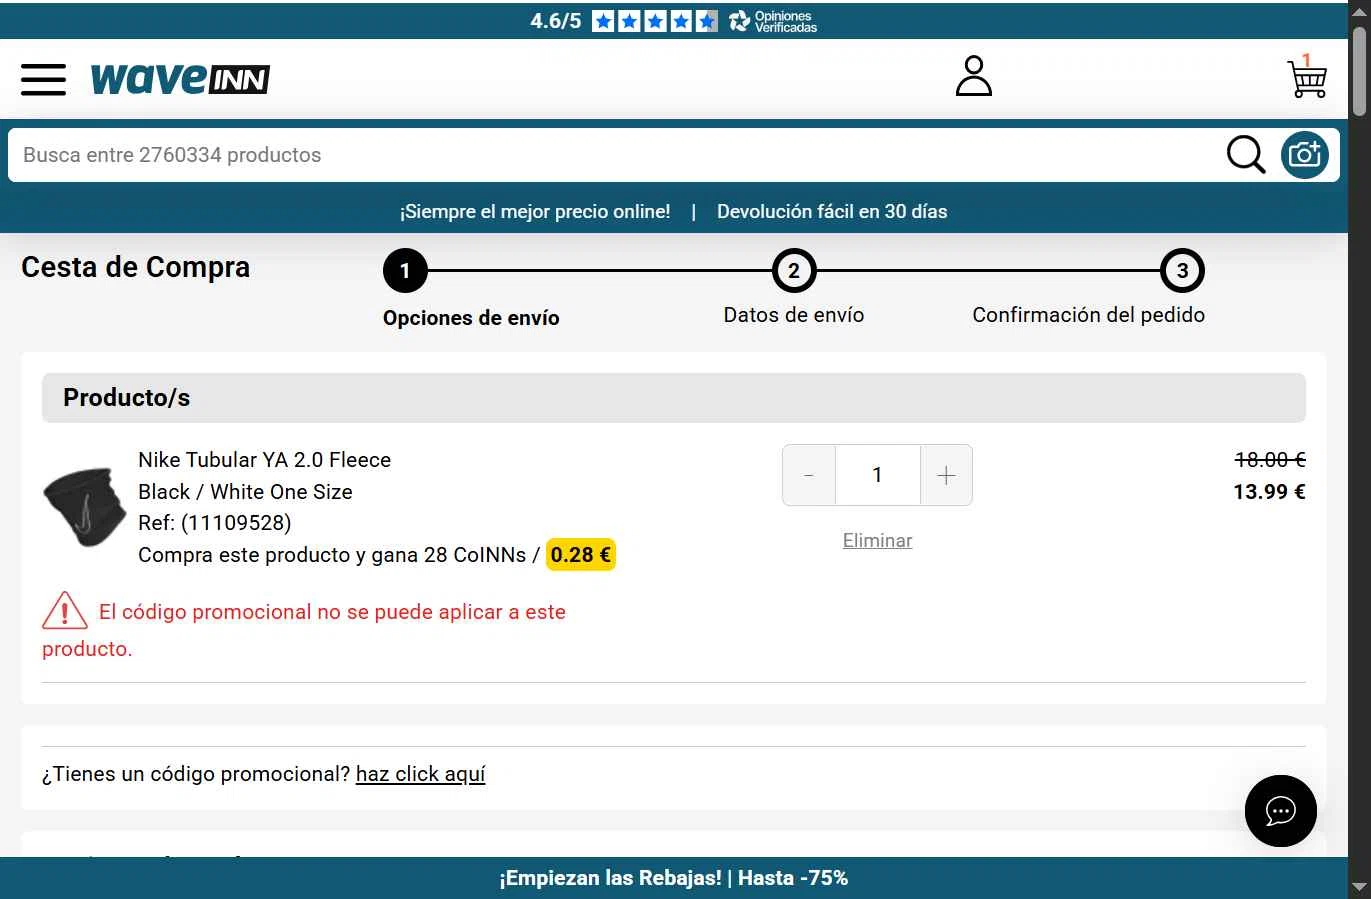The height and width of the screenshot is (899, 1371).
Task: Click the crossed-out 18.00 € price
Action: (1270, 460)
